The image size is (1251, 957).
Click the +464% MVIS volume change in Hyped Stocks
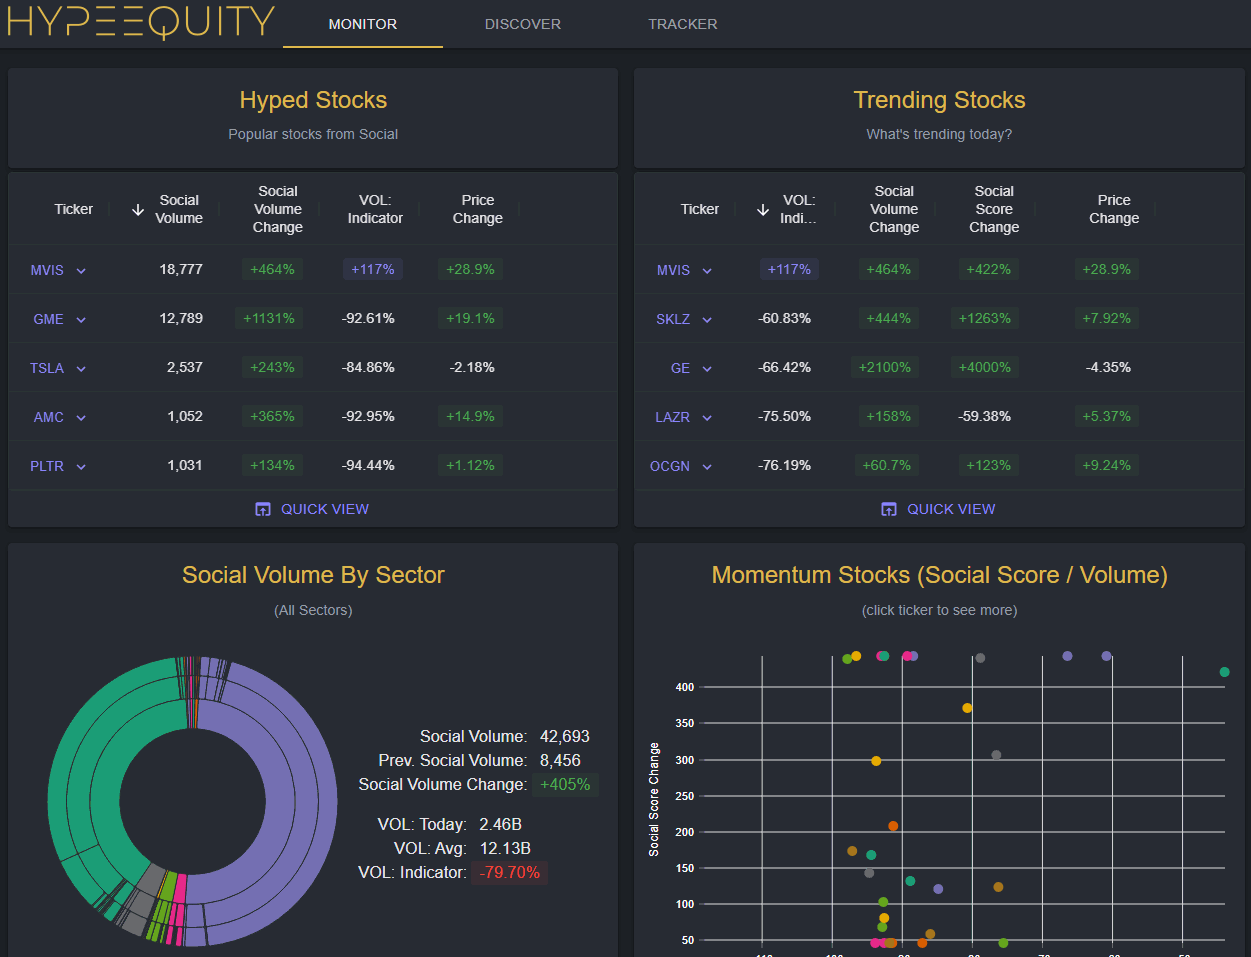pyautogui.click(x=272, y=269)
